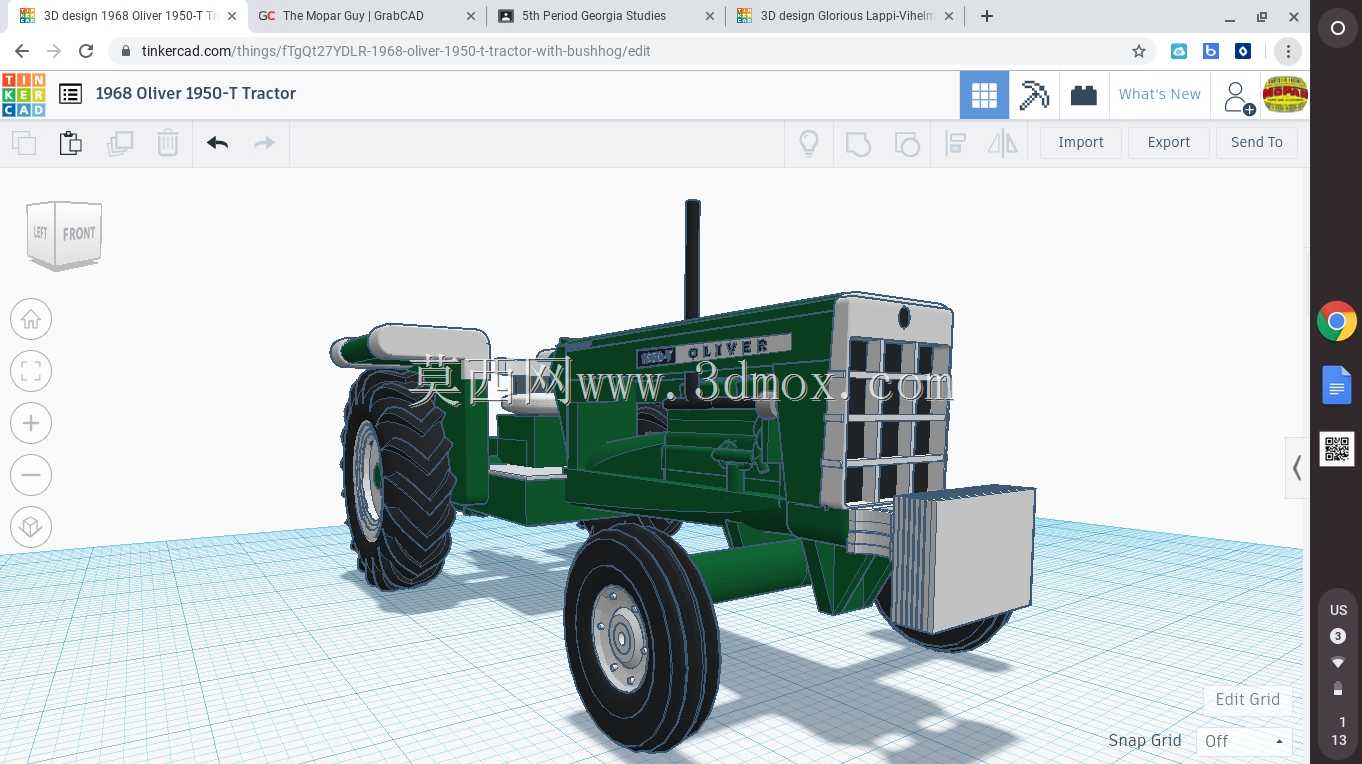Screen dimensions: 1362x764
Task: Click the Align tool icon
Action: pos(955,143)
